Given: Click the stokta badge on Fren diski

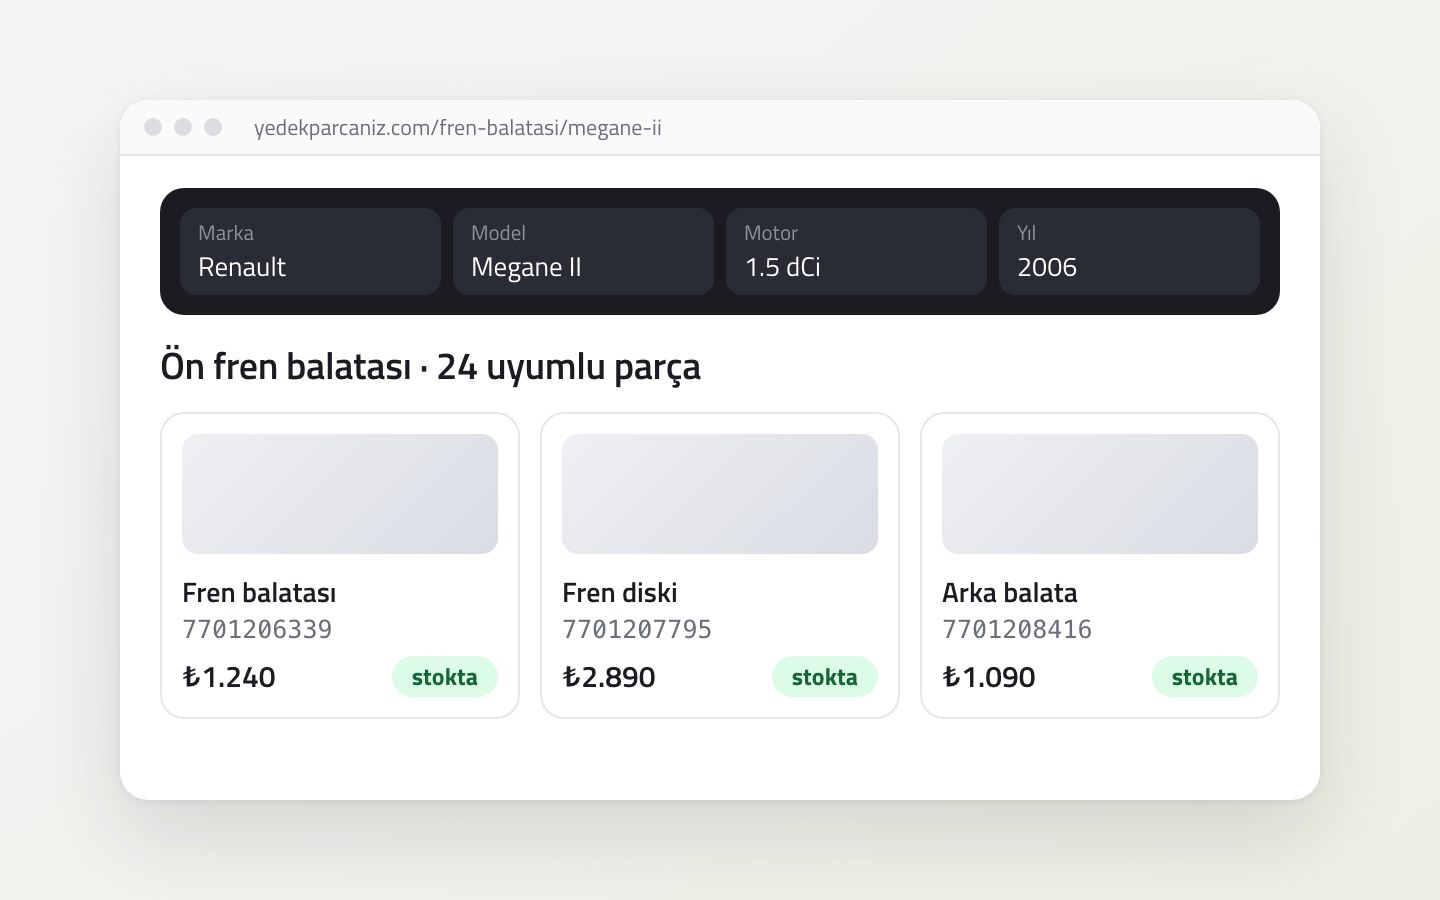Looking at the screenshot, I should 825,677.
